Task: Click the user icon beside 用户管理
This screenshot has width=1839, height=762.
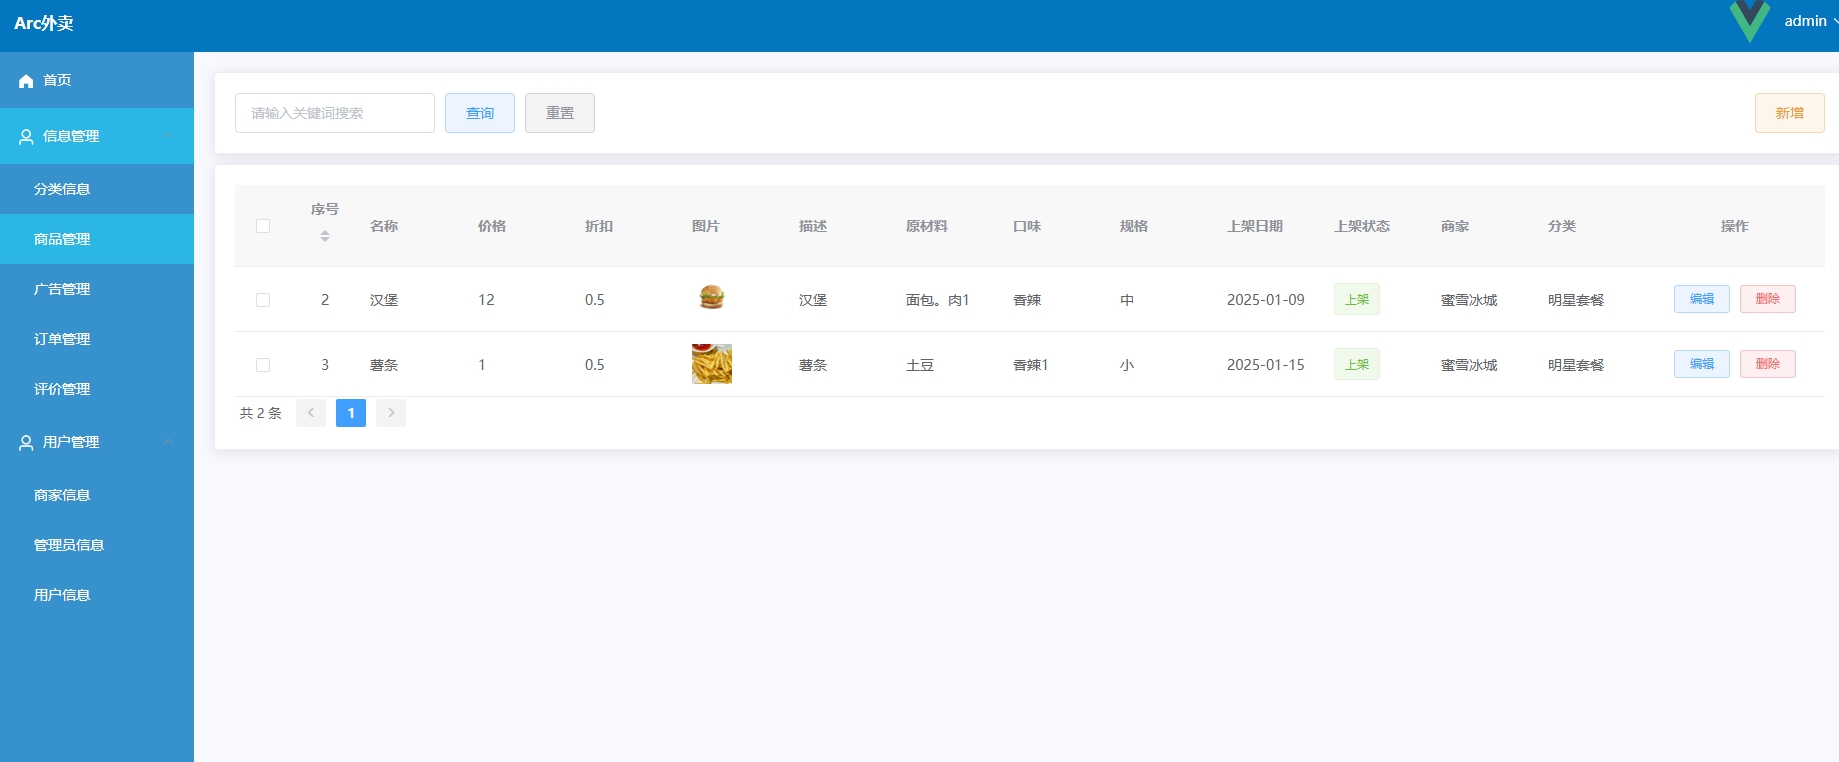Action: [x=26, y=443]
